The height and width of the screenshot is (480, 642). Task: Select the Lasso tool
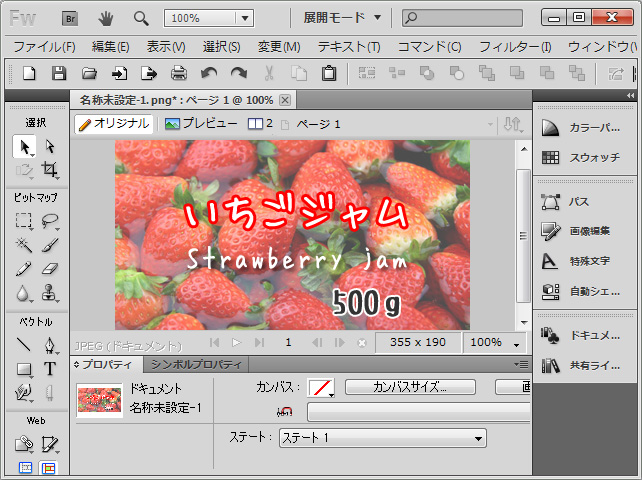click(50, 221)
